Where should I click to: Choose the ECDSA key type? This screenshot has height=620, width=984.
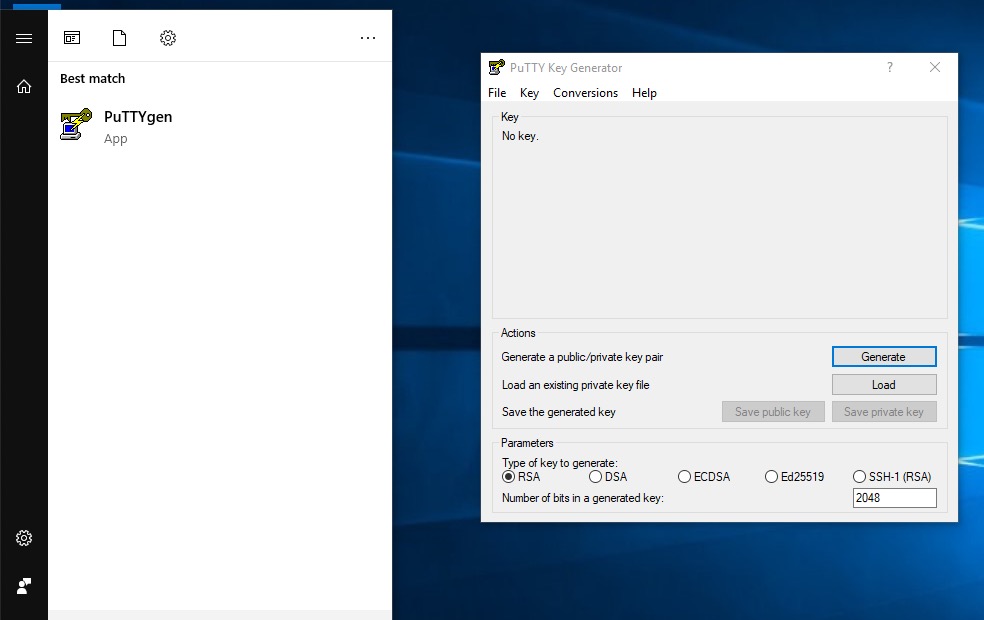(x=685, y=477)
